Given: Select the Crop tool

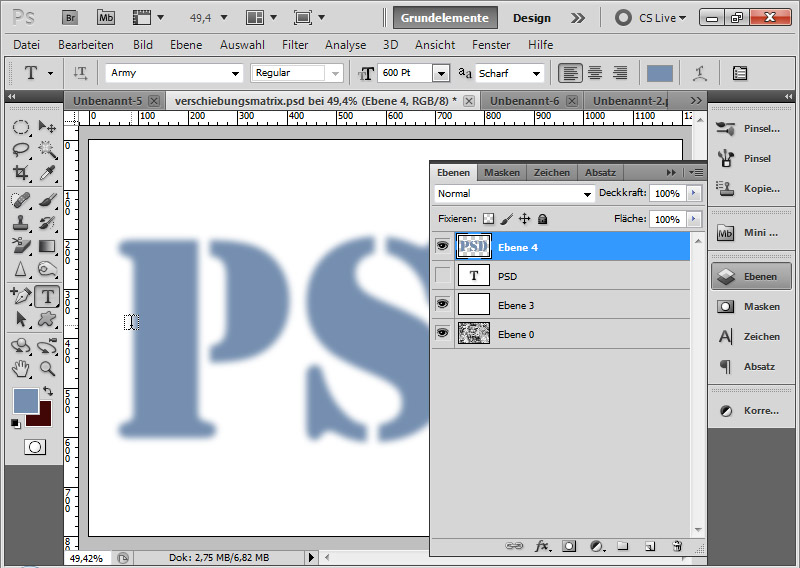Looking at the screenshot, I should coord(21,173).
